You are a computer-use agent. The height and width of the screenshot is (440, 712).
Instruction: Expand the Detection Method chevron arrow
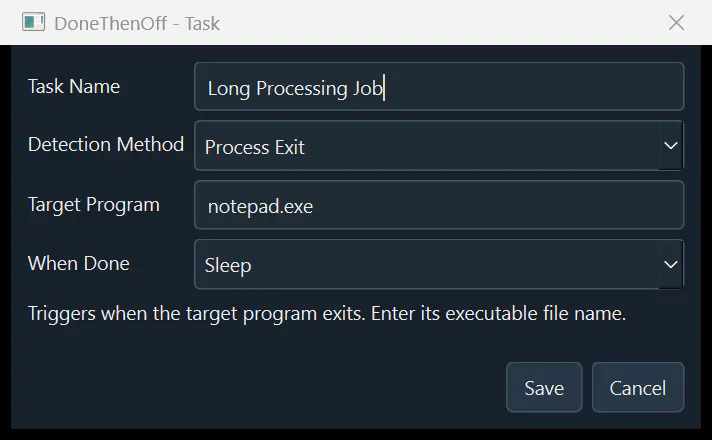[671, 146]
